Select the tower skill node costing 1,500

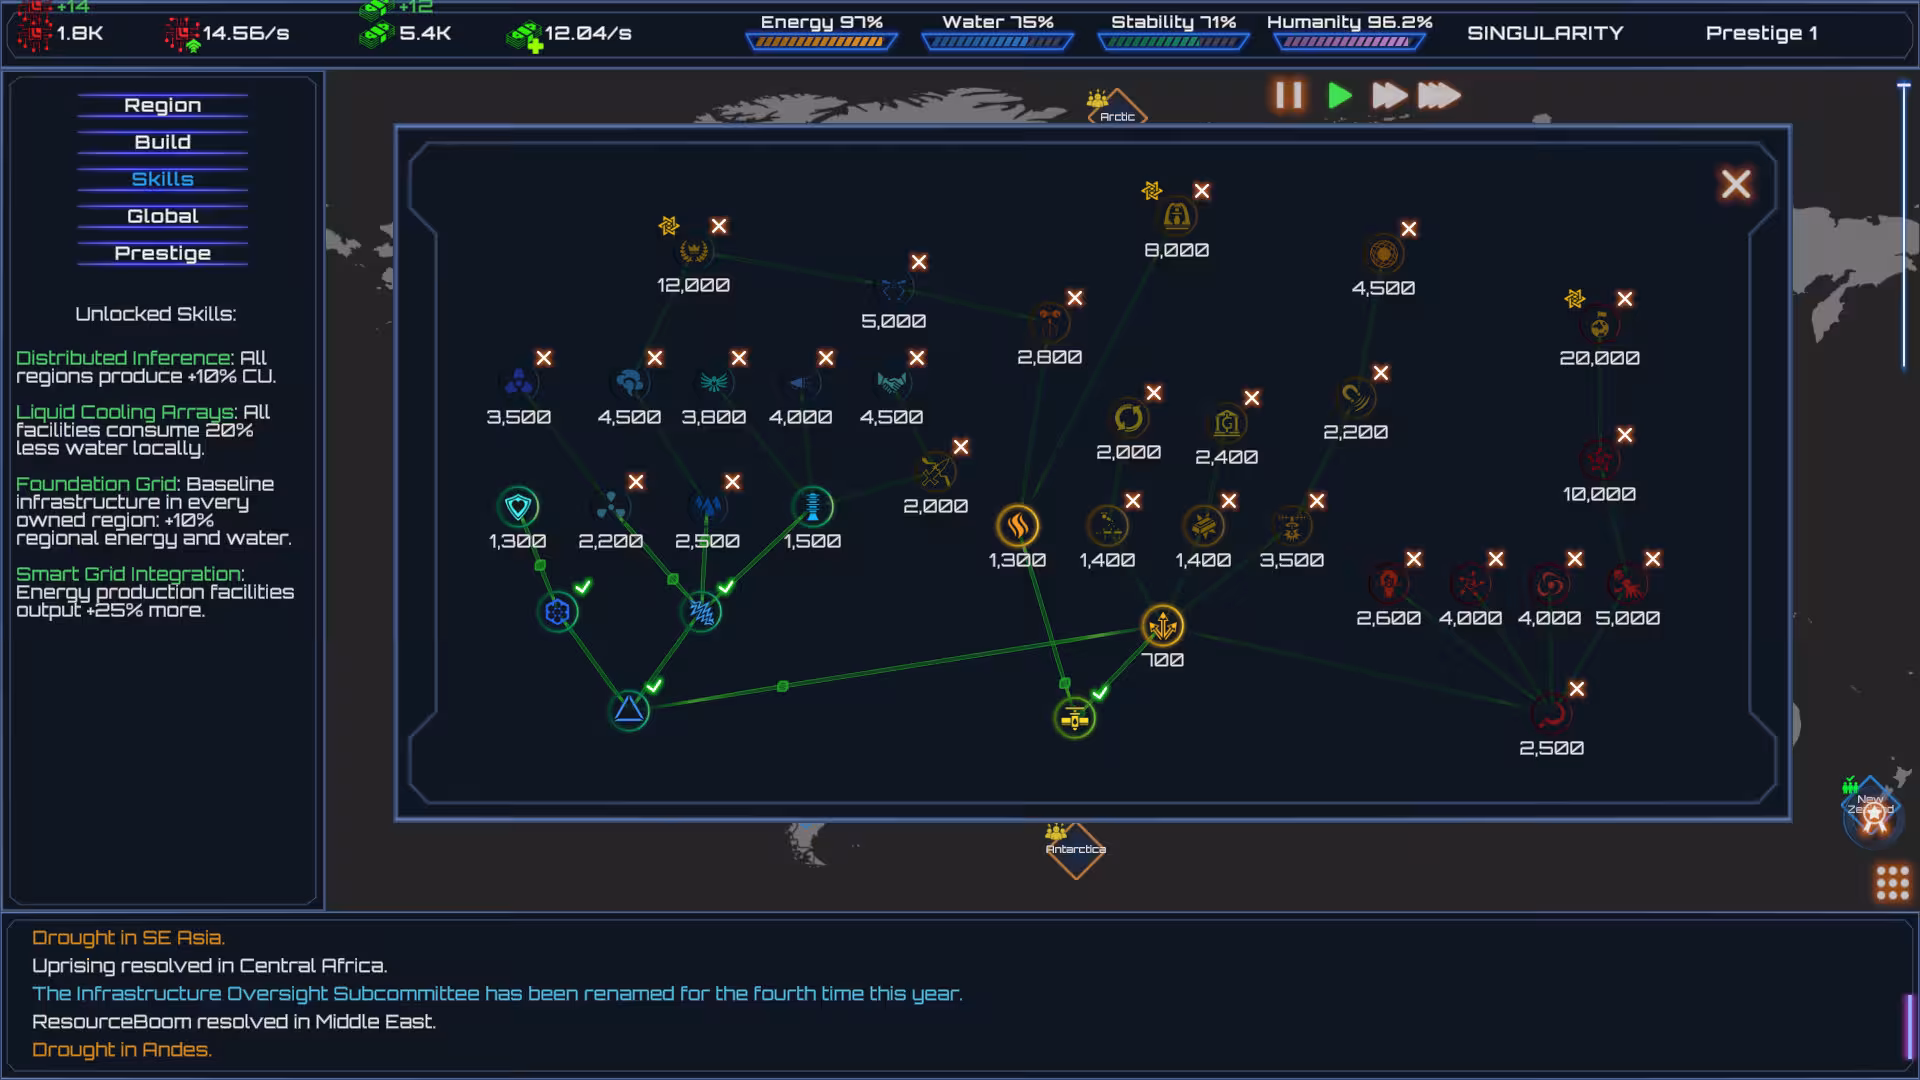tap(812, 507)
